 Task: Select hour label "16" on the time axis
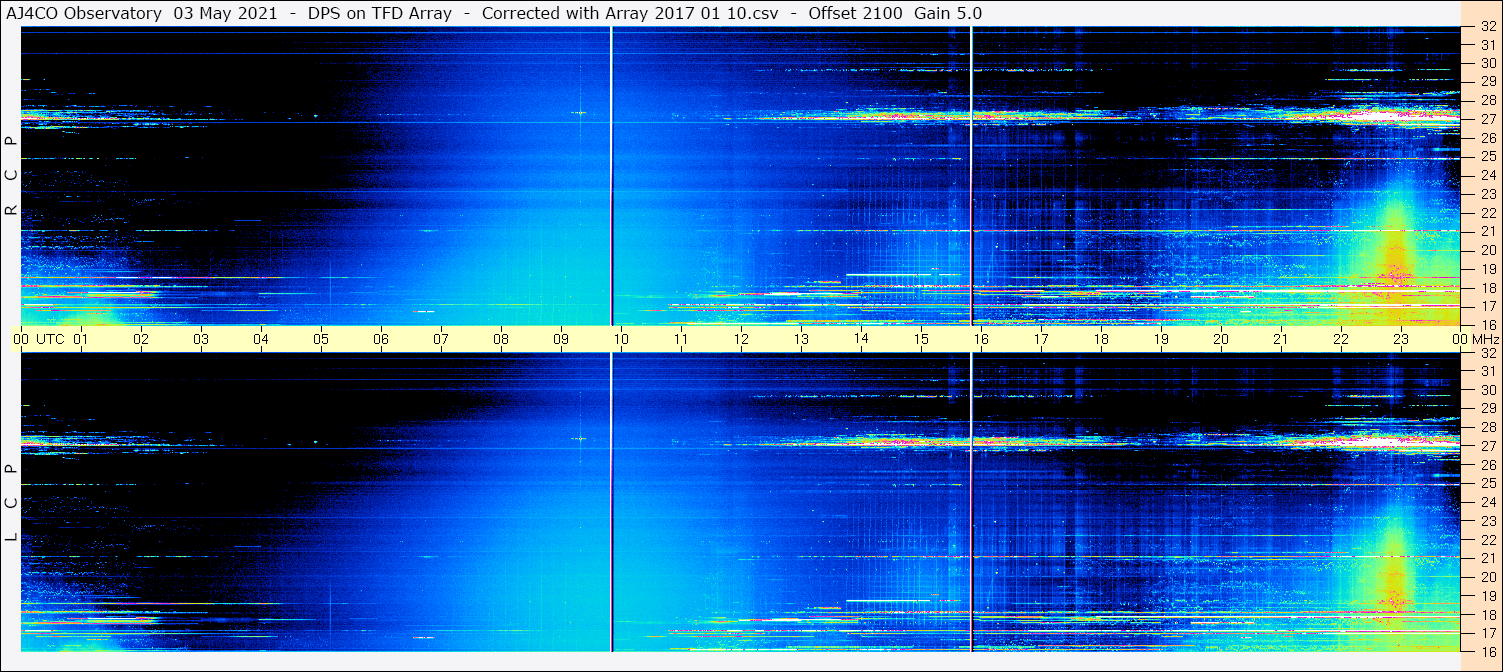(981, 339)
